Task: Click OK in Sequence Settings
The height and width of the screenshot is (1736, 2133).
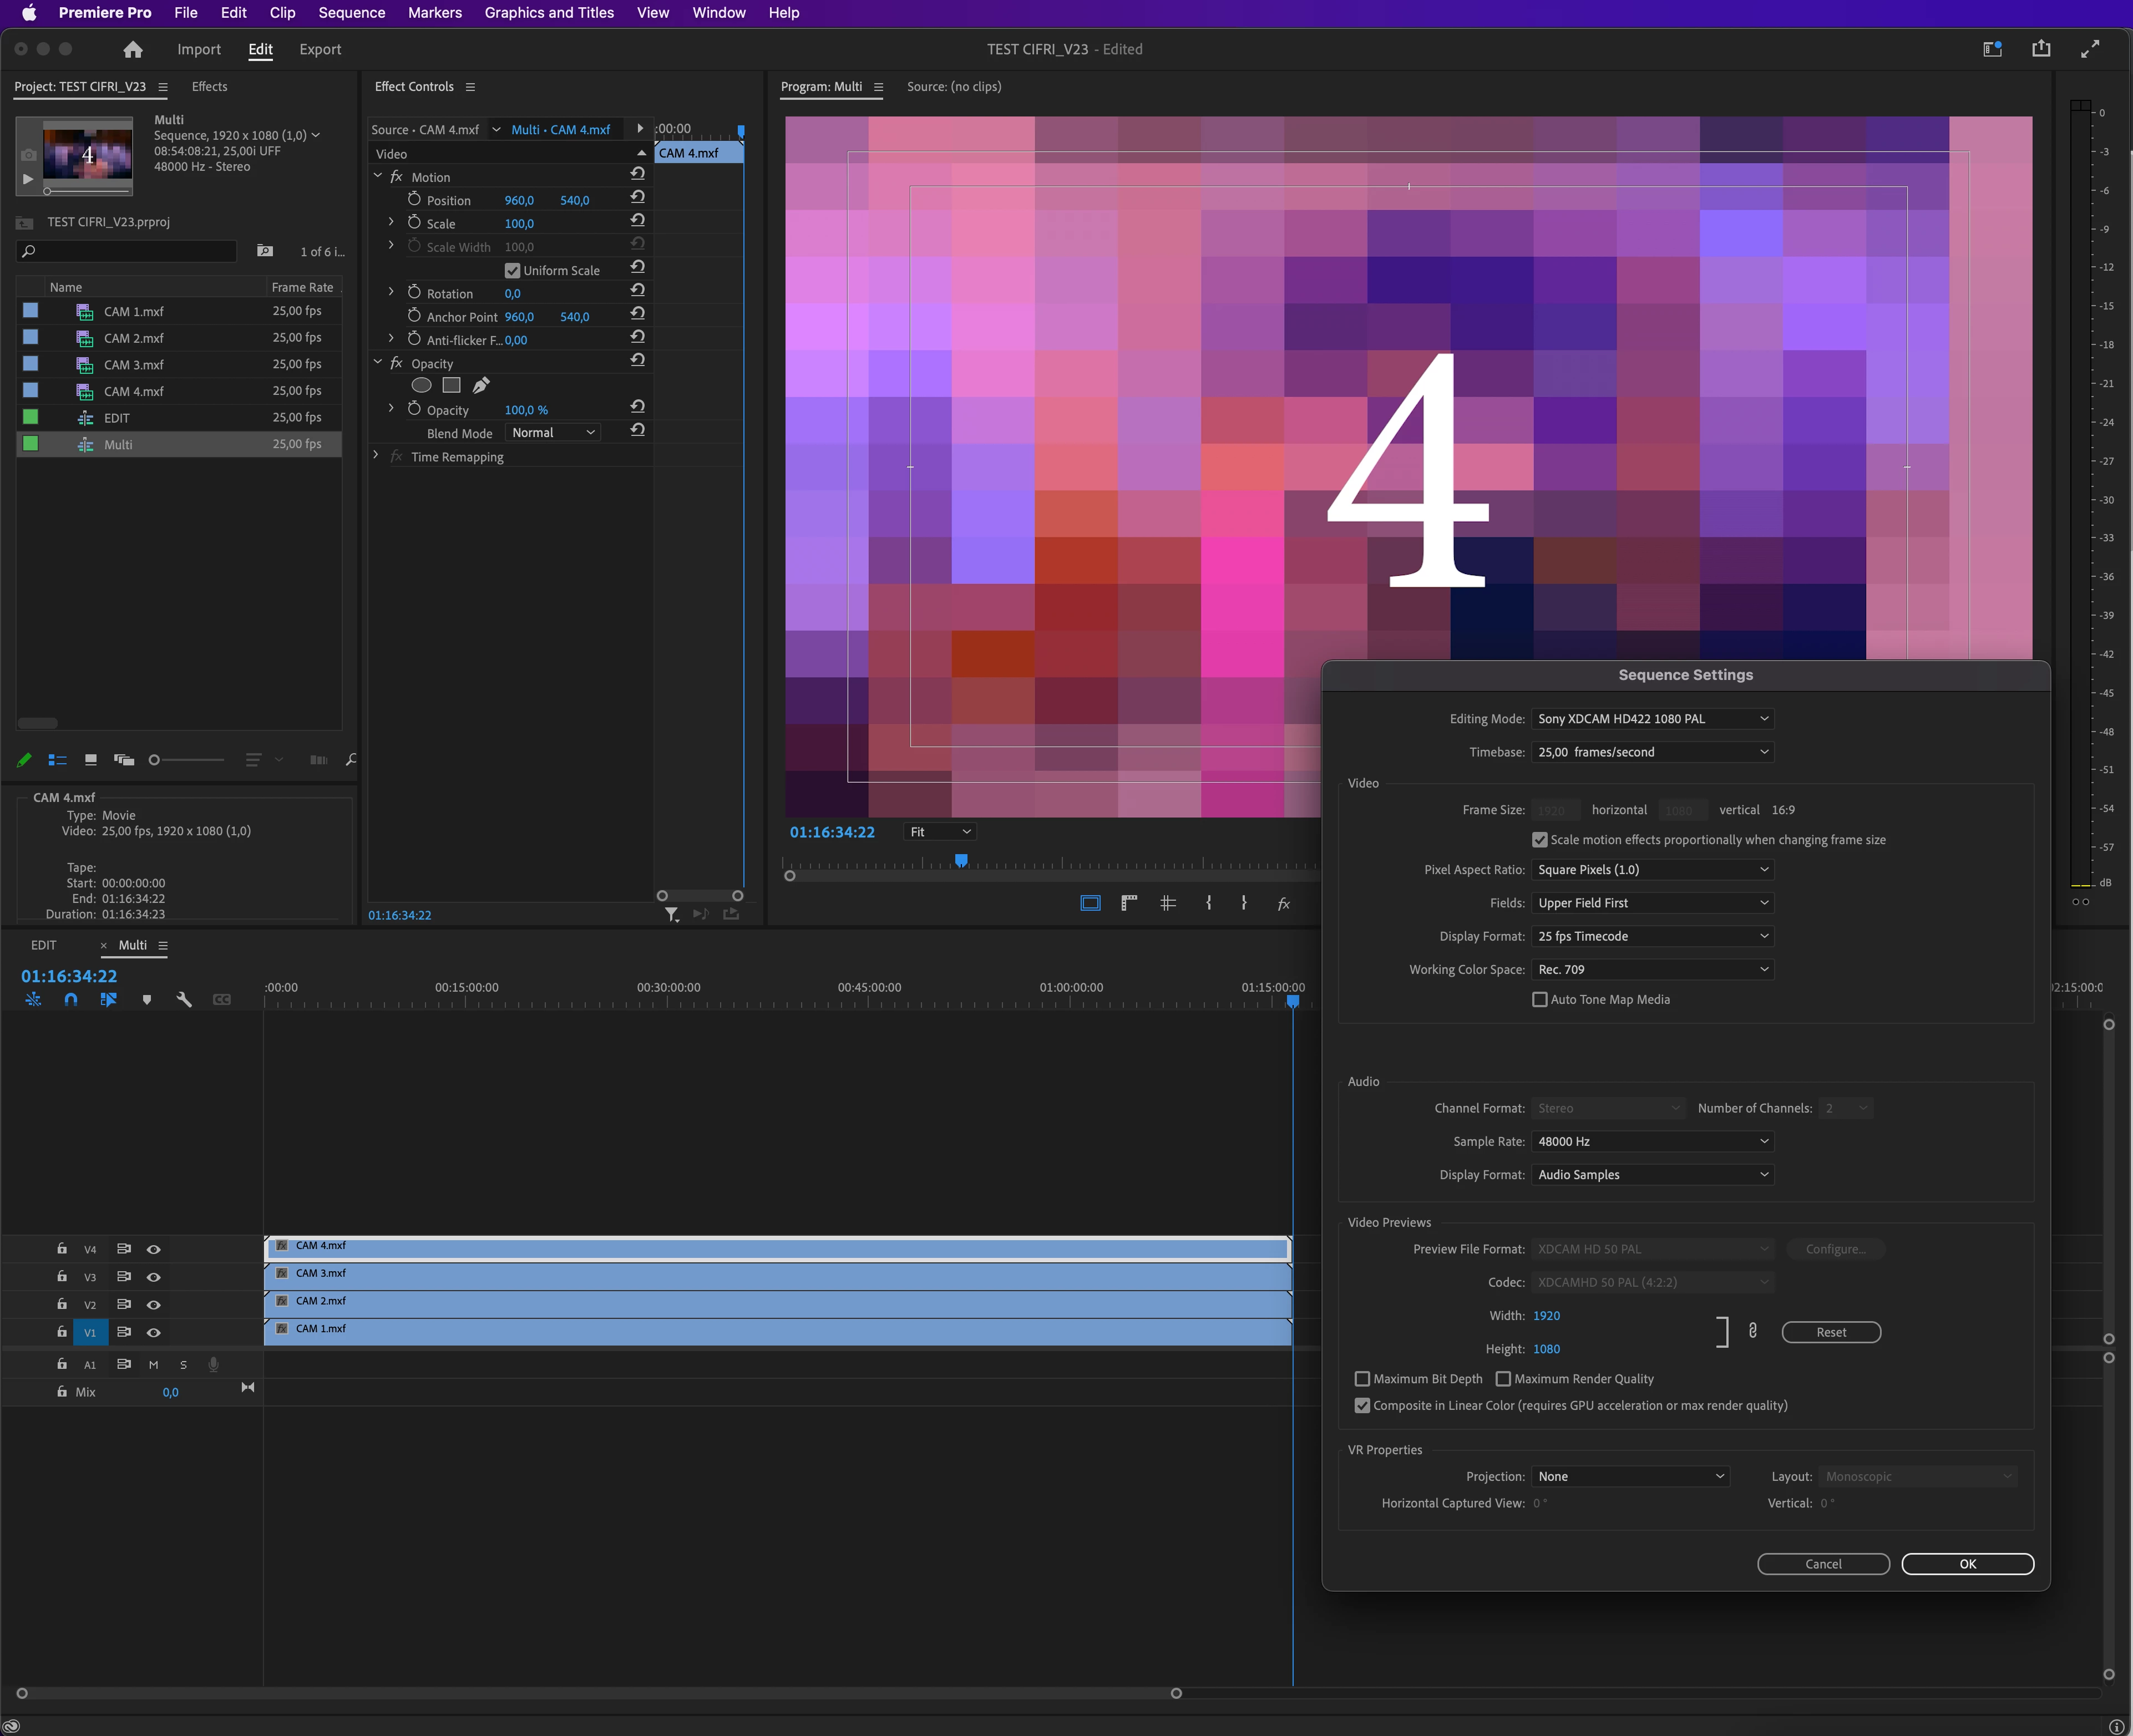Action: (x=1967, y=1564)
